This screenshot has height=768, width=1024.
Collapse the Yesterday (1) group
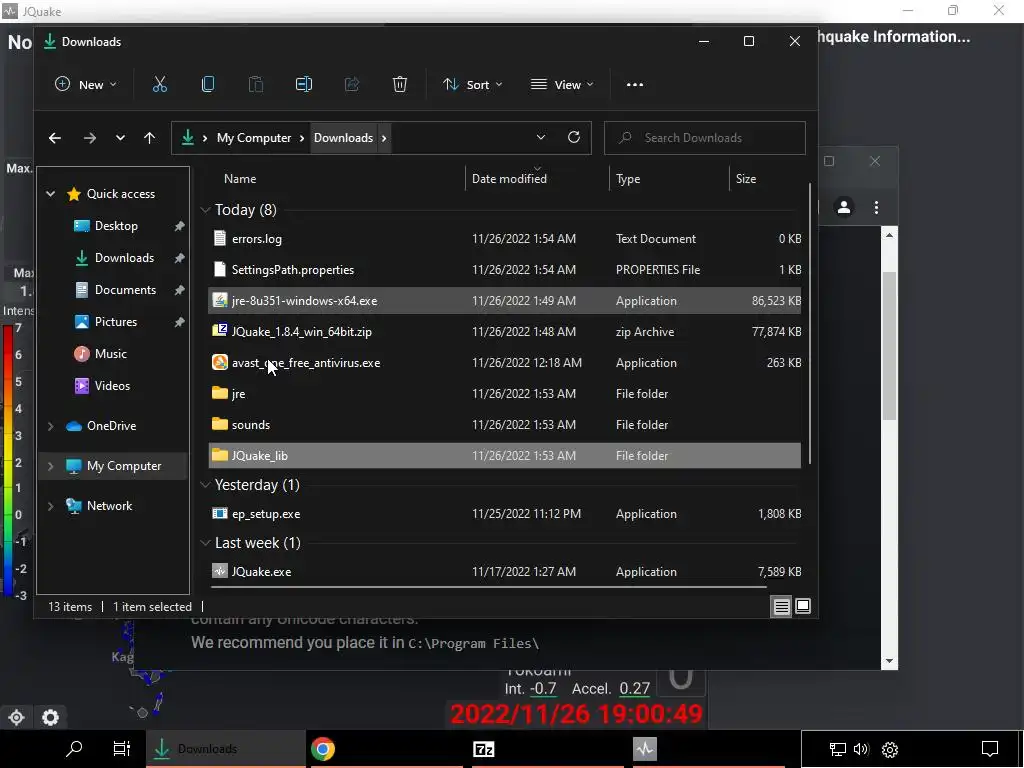[205, 485]
